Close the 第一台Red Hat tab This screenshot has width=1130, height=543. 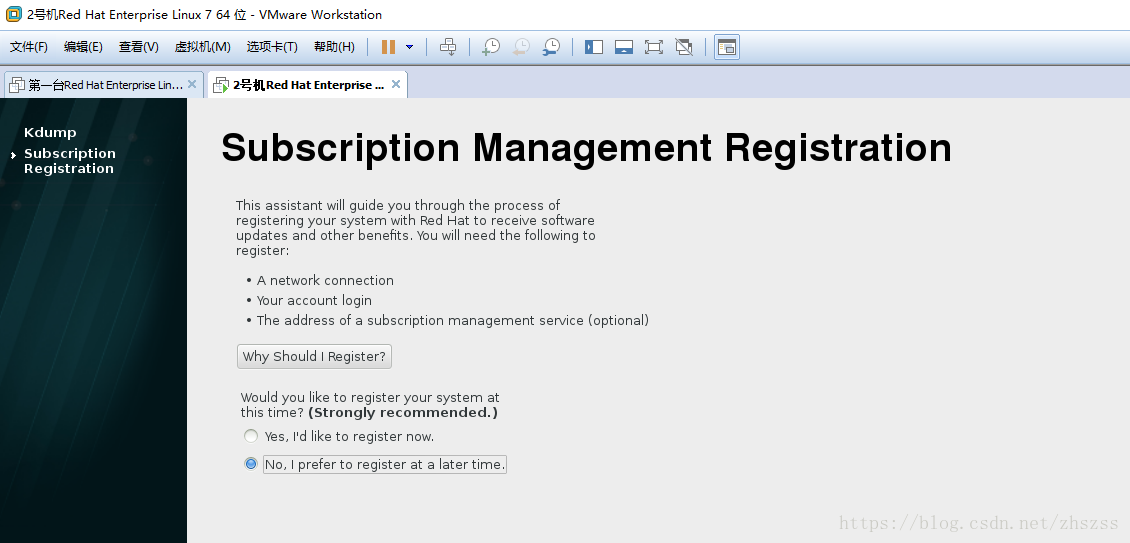coord(192,84)
